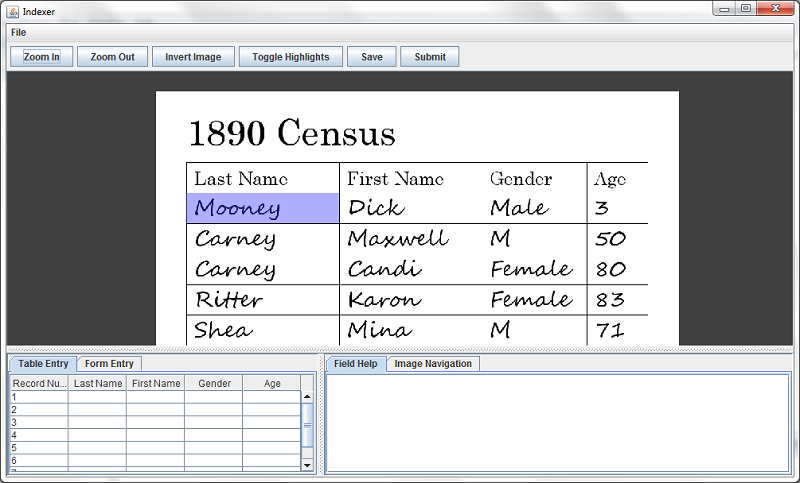This screenshot has width=800, height=483.
Task: Select First Name cell in record 6
Action: click(156, 461)
